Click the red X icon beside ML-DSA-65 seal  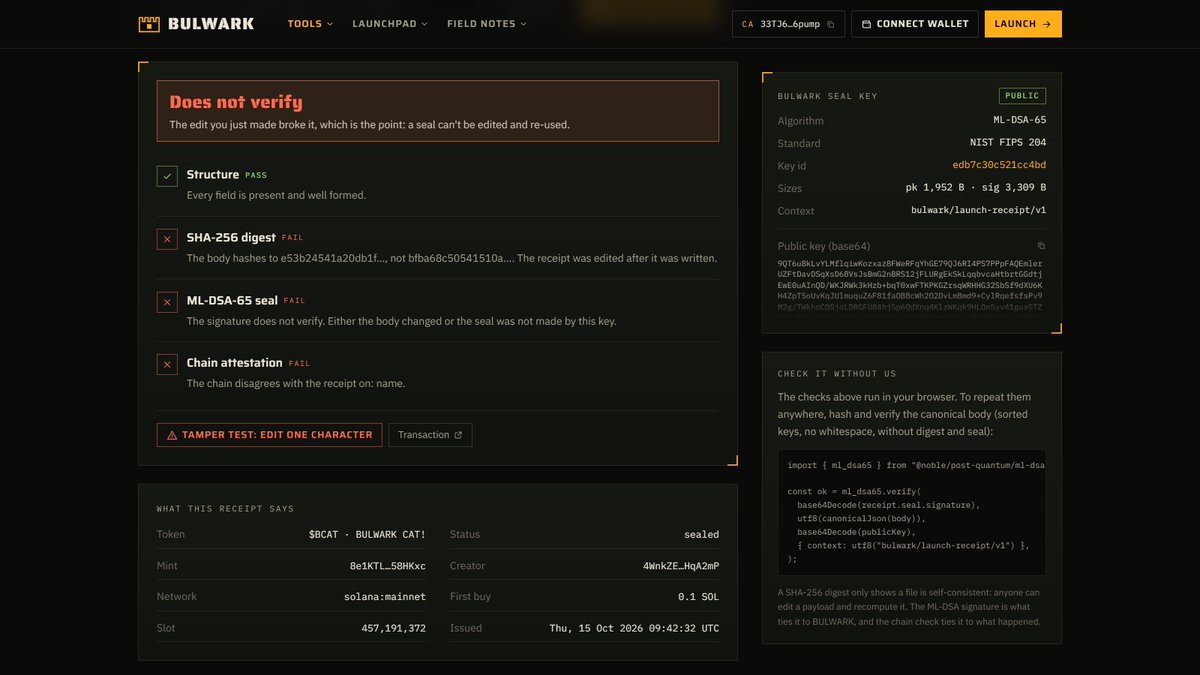coord(167,302)
